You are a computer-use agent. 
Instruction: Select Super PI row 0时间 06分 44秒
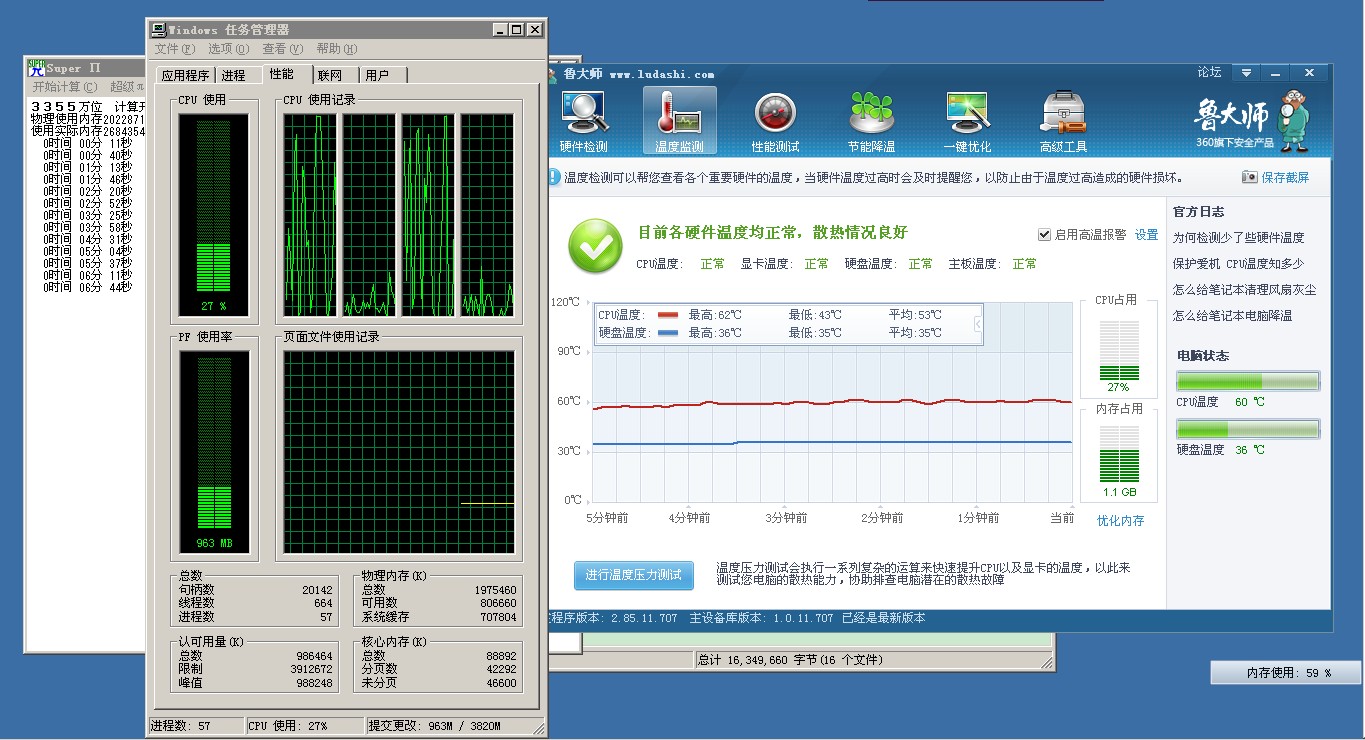click(x=88, y=288)
